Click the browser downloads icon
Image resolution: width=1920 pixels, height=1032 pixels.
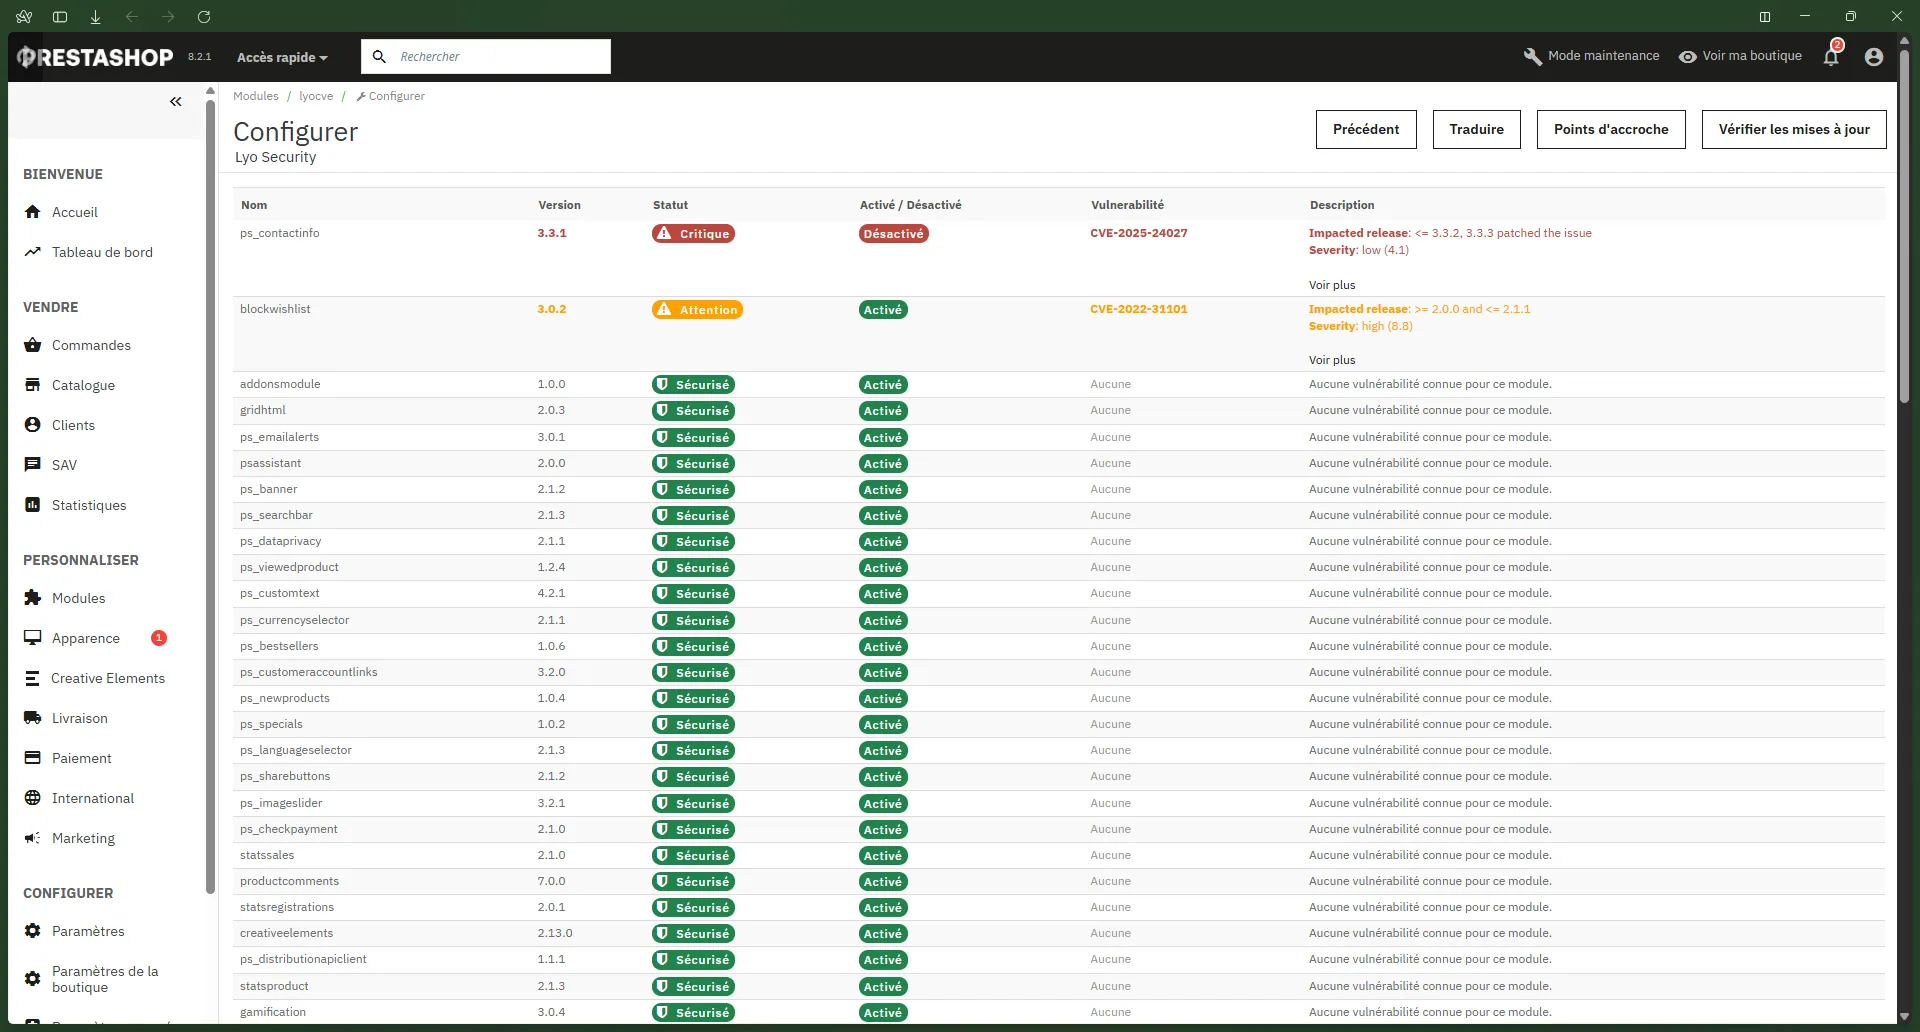[x=96, y=17]
